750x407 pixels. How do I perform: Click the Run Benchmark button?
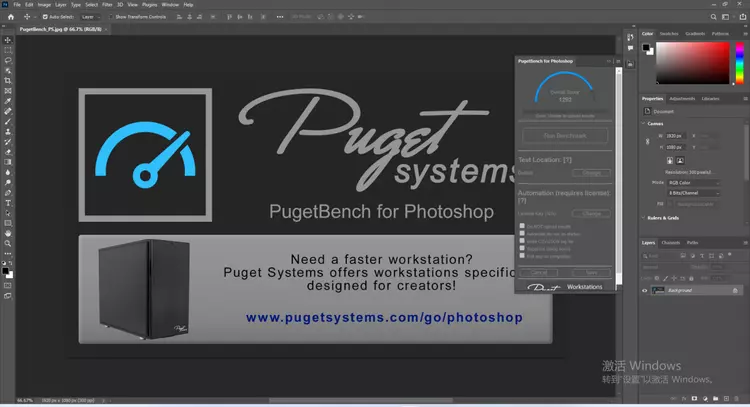pyautogui.click(x=565, y=135)
